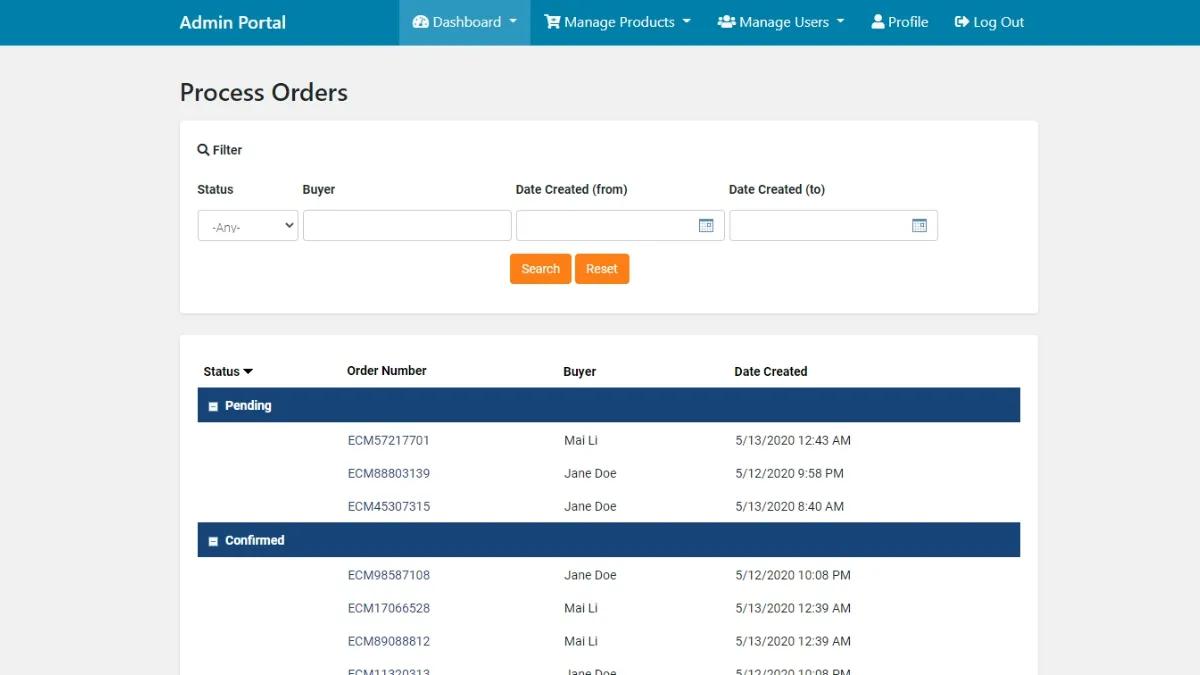This screenshot has height=675, width=1200.
Task: Click the Admin Portal brand title
Action: [x=232, y=22]
